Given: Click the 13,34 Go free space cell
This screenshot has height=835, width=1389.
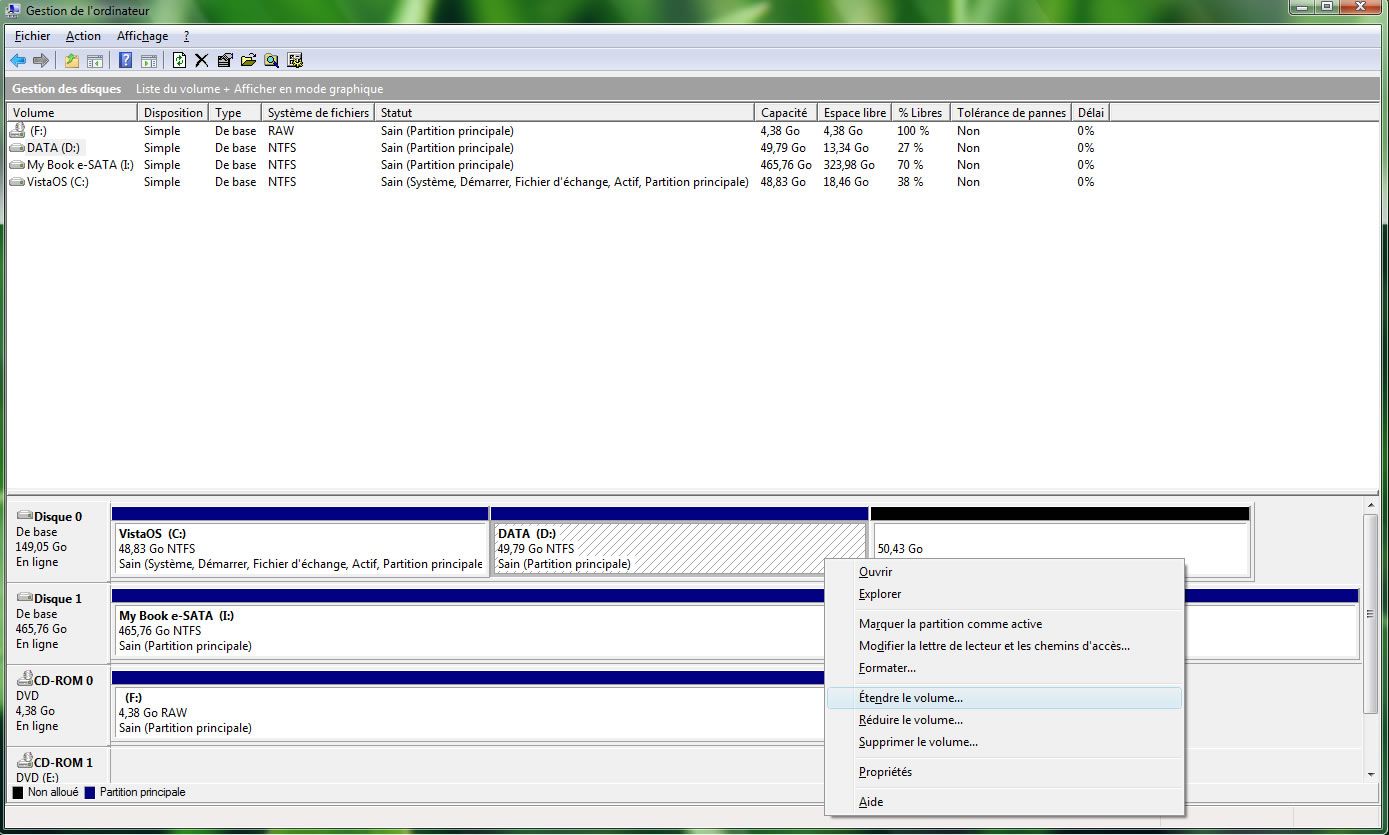Looking at the screenshot, I should 846,148.
